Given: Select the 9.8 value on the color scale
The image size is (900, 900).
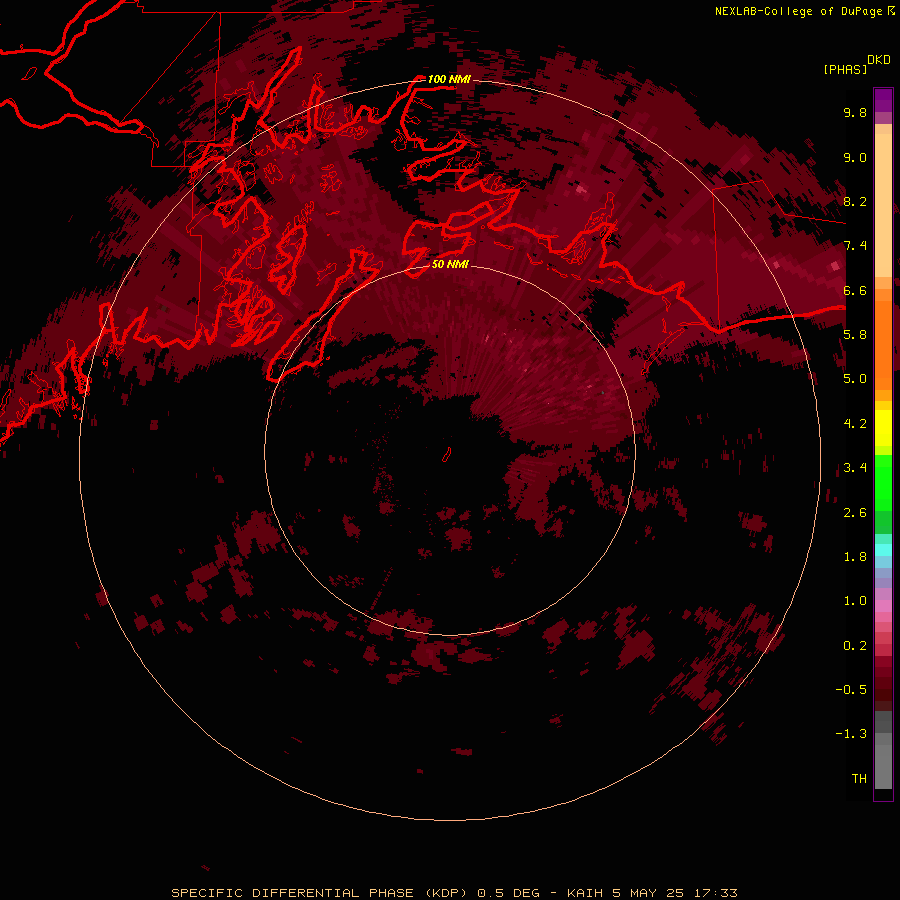Looking at the screenshot, I should tap(855, 112).
